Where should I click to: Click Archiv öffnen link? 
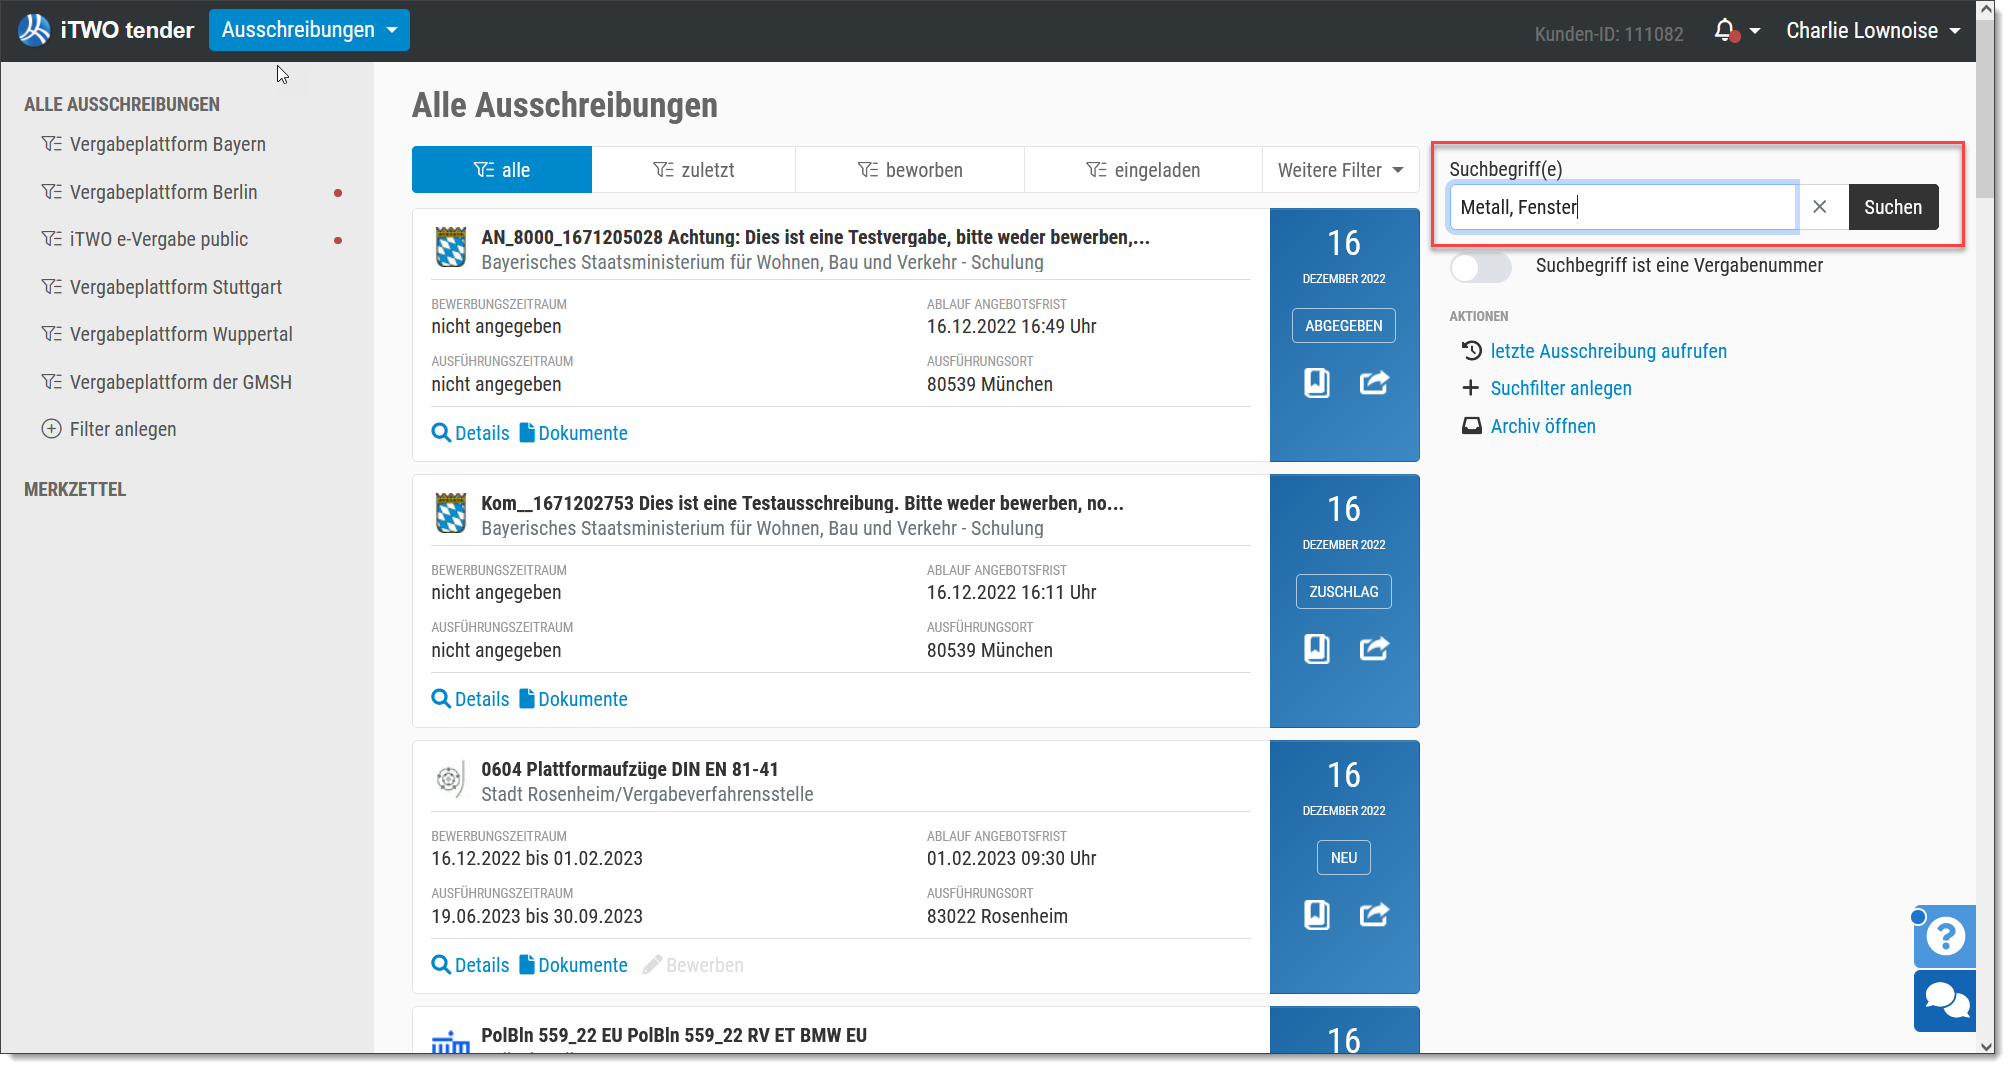pyautogui.click(x=1543, y=426)
